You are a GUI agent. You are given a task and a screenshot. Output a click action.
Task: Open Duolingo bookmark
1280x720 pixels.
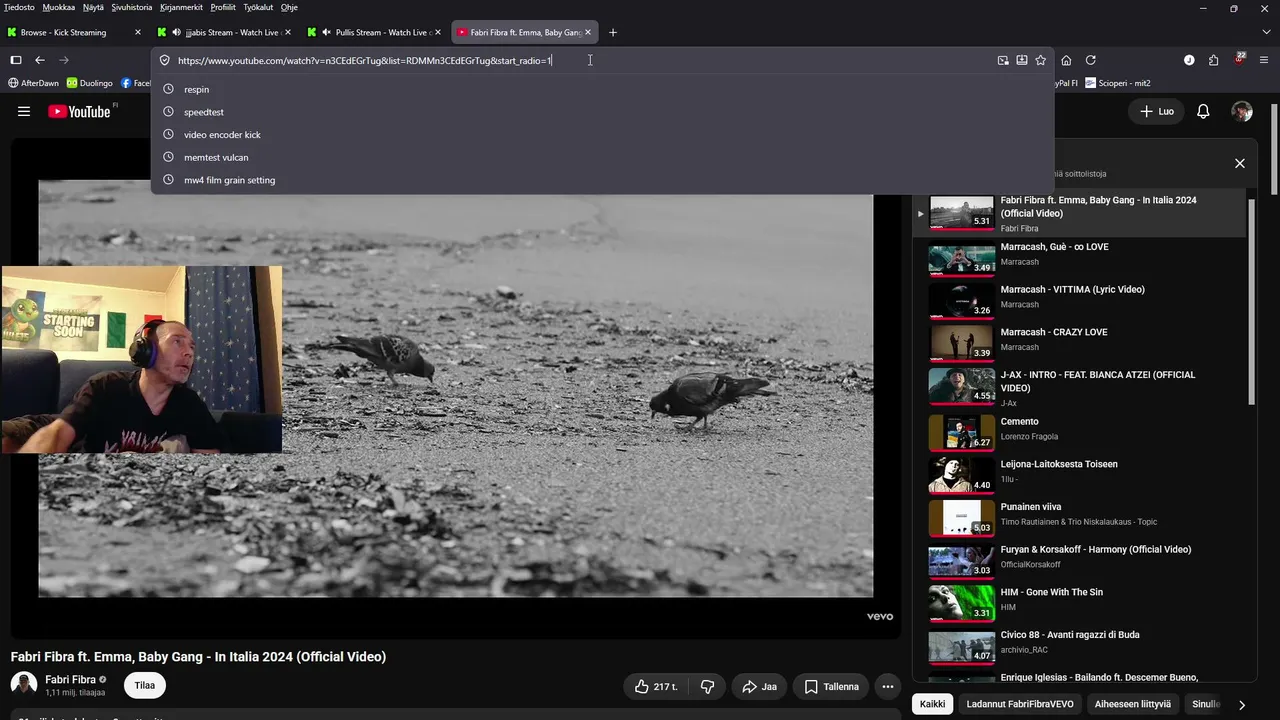[x=90, y=83]
